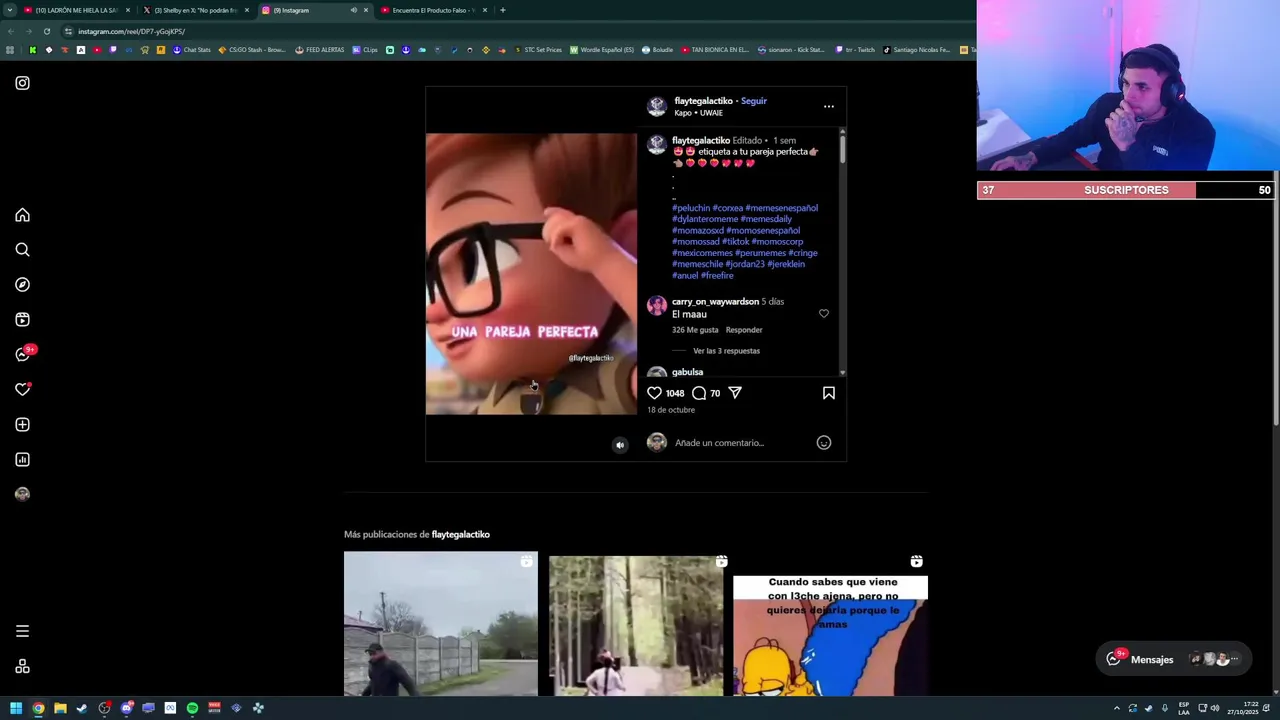Like carry_on_waywardson's comment
Viewport: 1280px width, 720px height.
[x=824, y=313]
